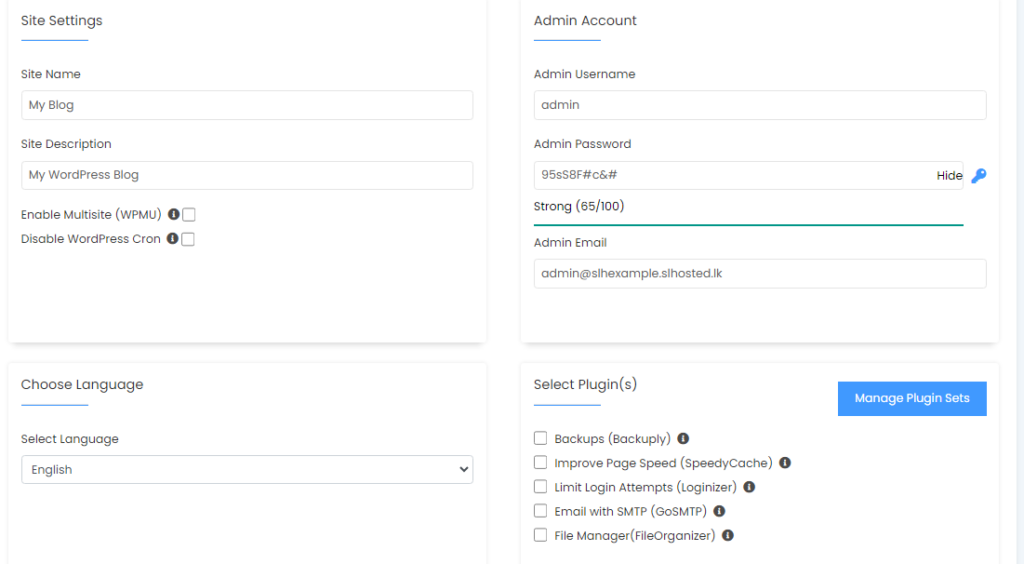Focus the Admin Email text field

tap(760, 274)
